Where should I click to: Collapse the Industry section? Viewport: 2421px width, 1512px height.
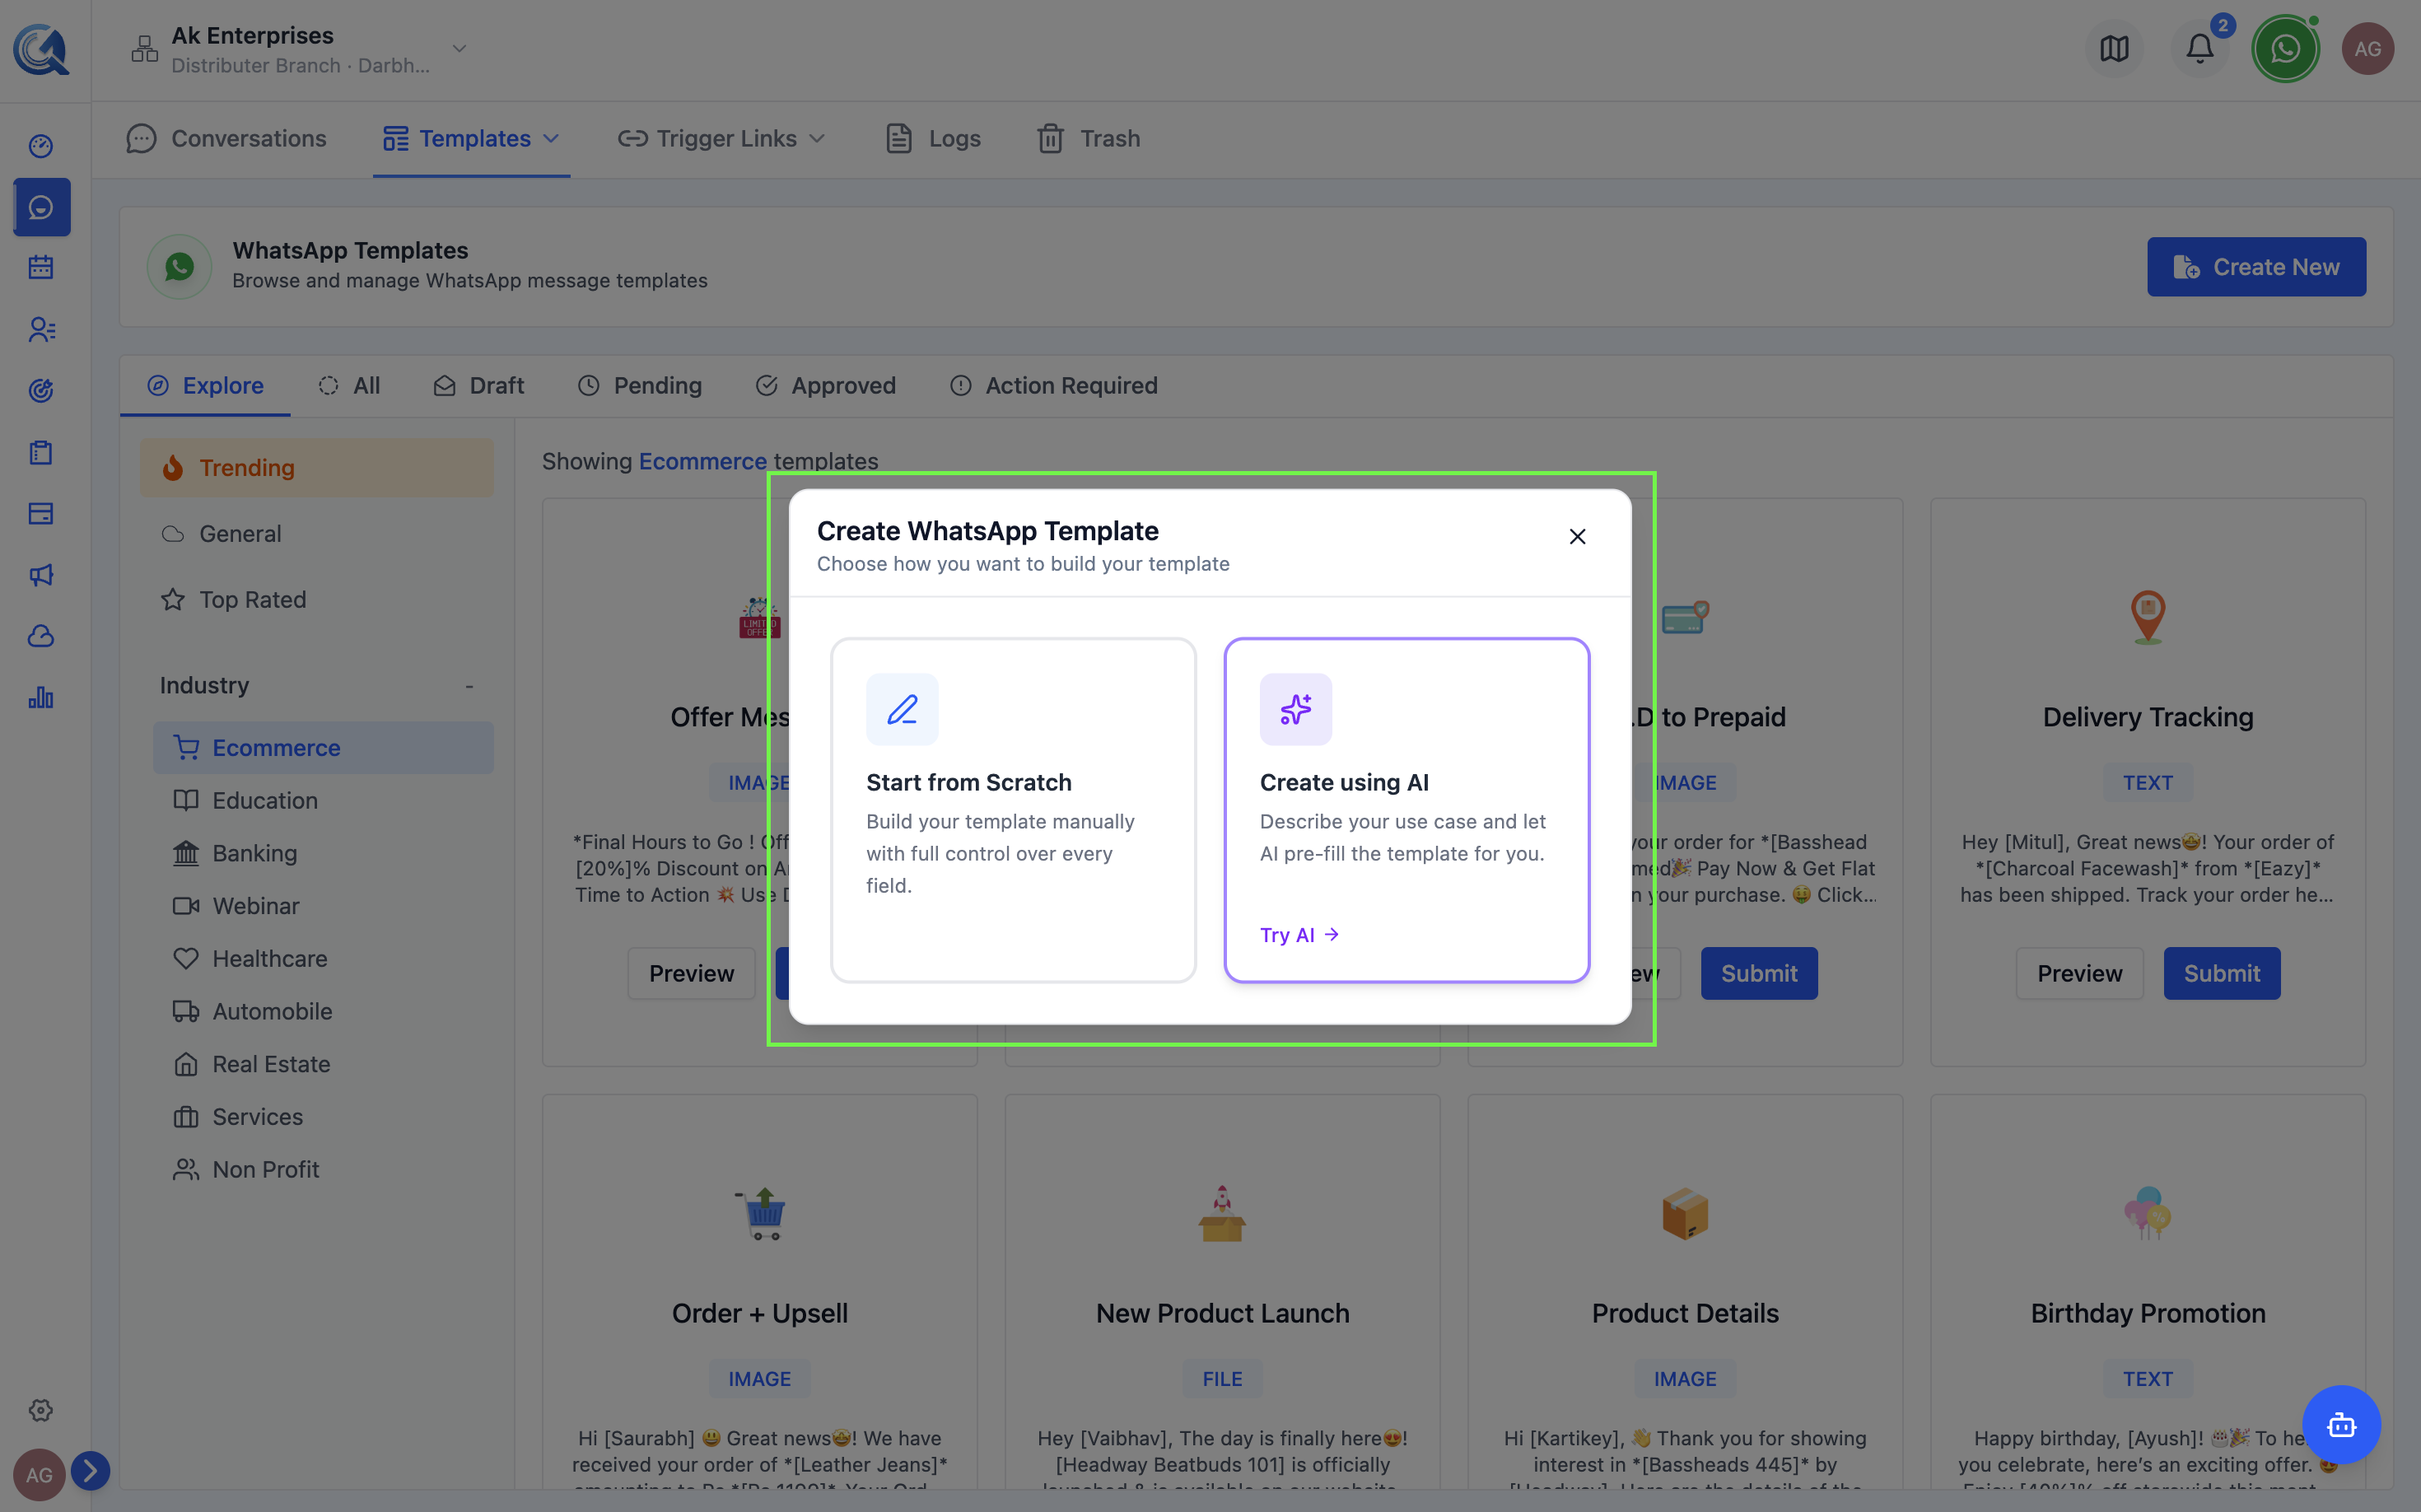tap(469, 686)
